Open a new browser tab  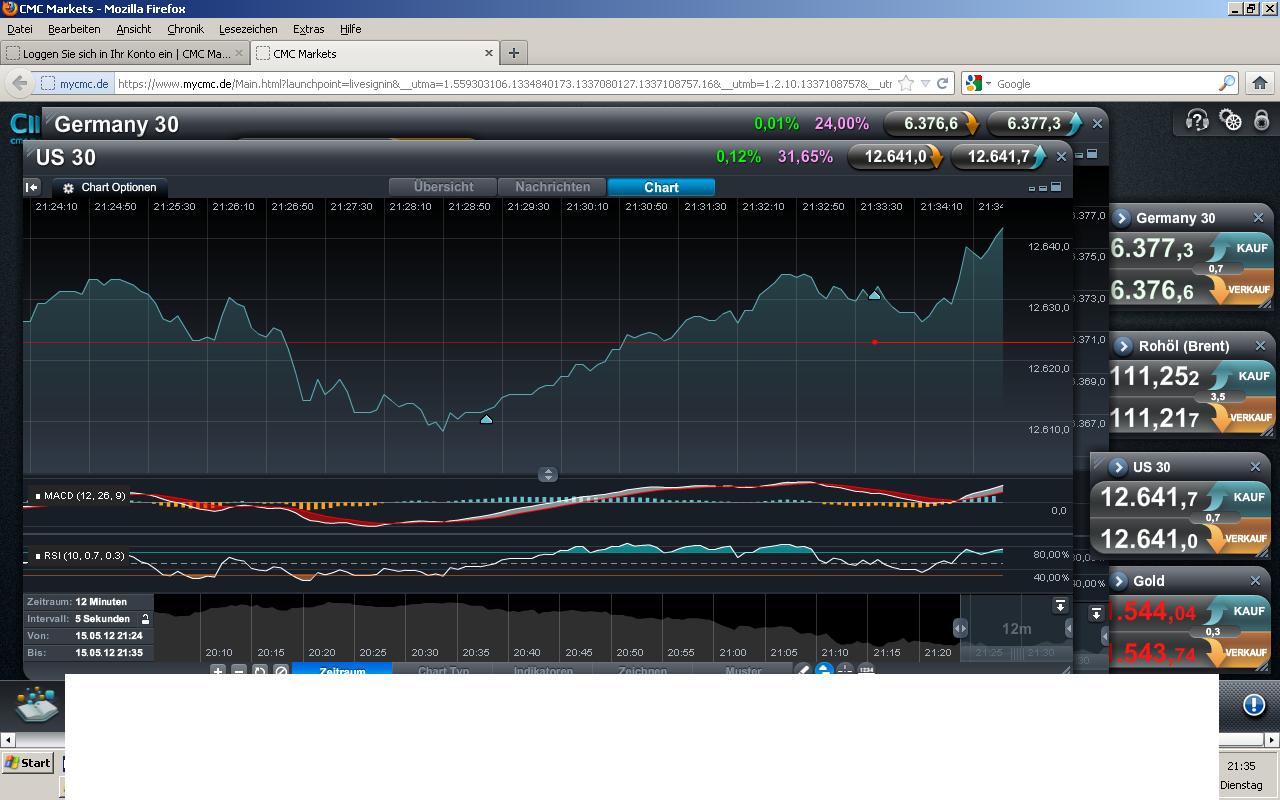click(513, 53)
